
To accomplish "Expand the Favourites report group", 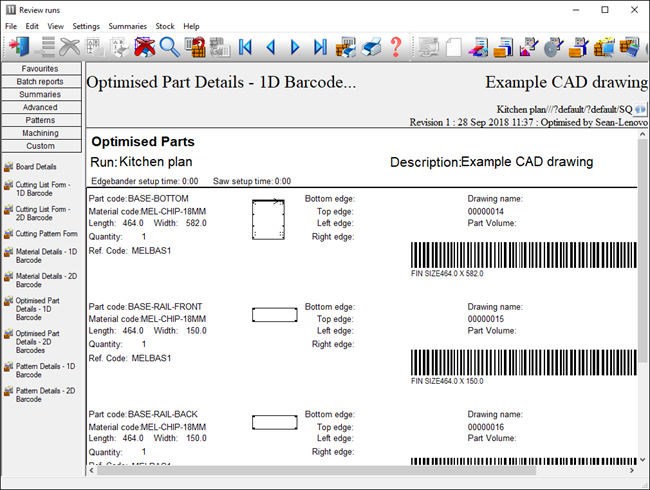I will pos(41,68).
